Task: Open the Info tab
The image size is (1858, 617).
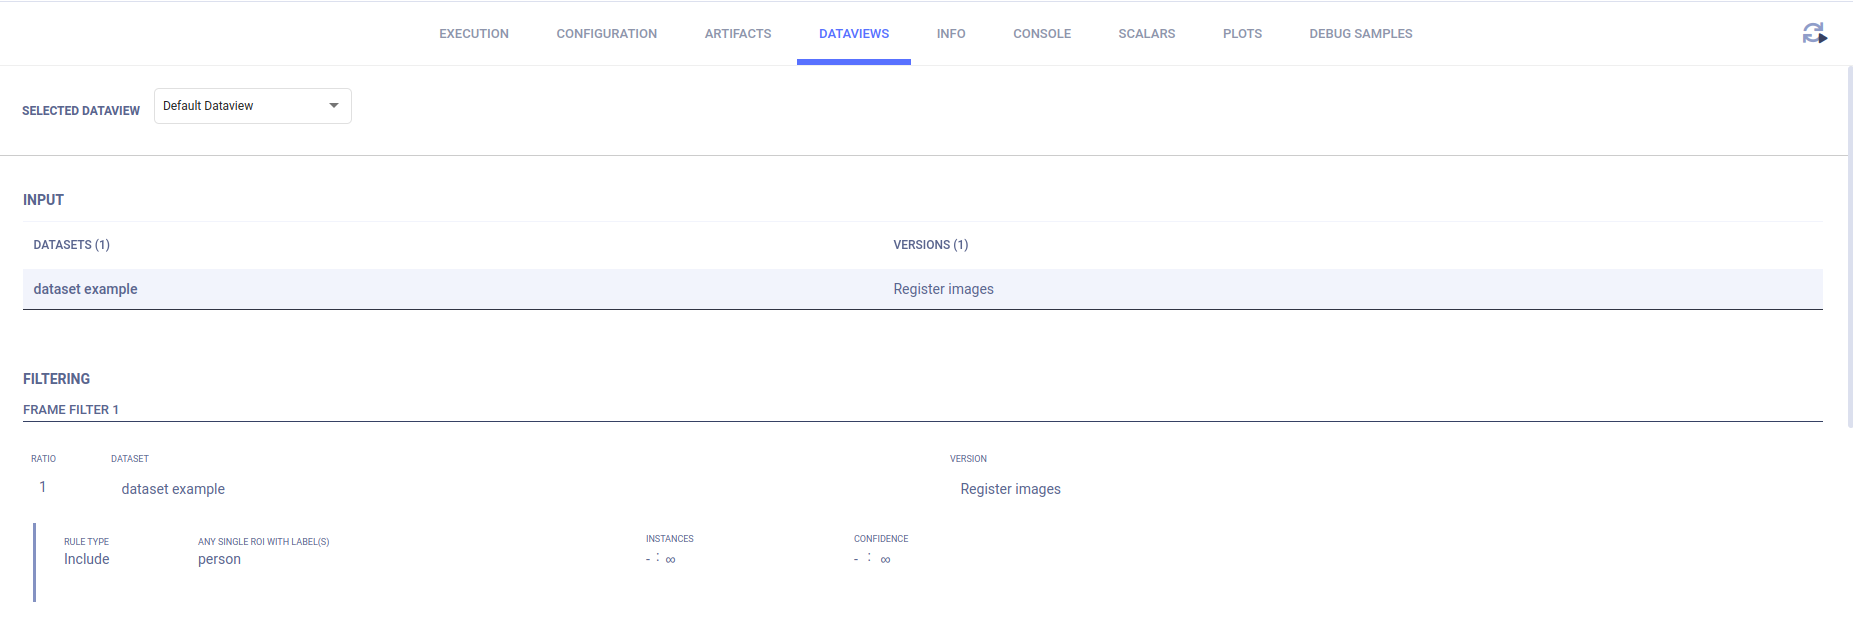Action: click(950, 34)
